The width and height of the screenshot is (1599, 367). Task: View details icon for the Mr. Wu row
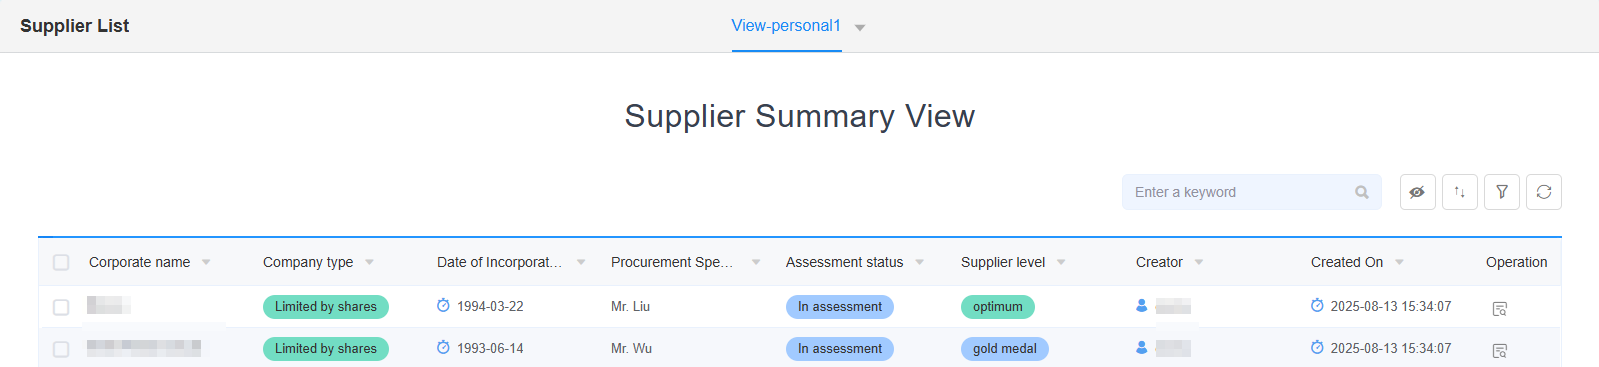1500,351
